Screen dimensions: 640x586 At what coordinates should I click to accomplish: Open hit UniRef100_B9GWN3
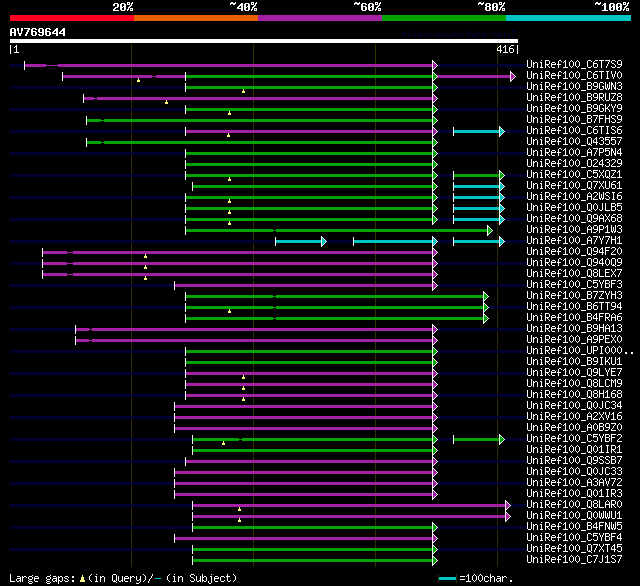point(574,86)
